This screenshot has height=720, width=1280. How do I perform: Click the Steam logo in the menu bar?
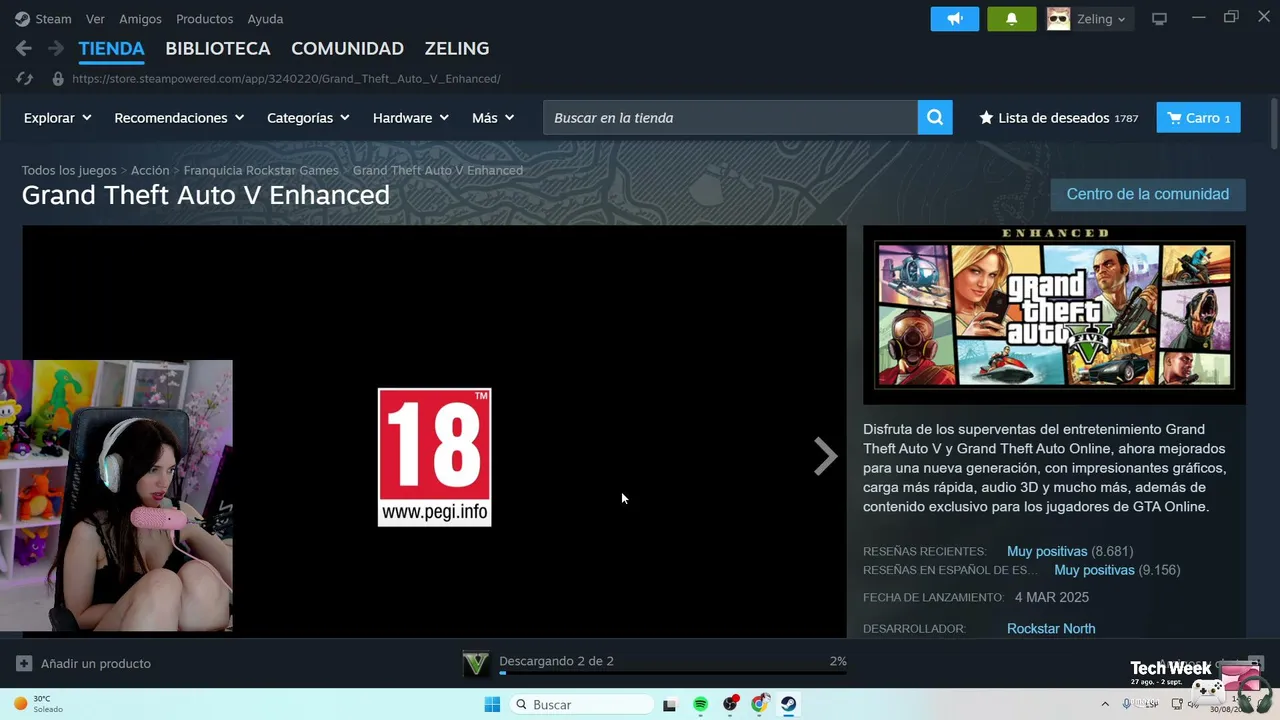coord(22,19)
